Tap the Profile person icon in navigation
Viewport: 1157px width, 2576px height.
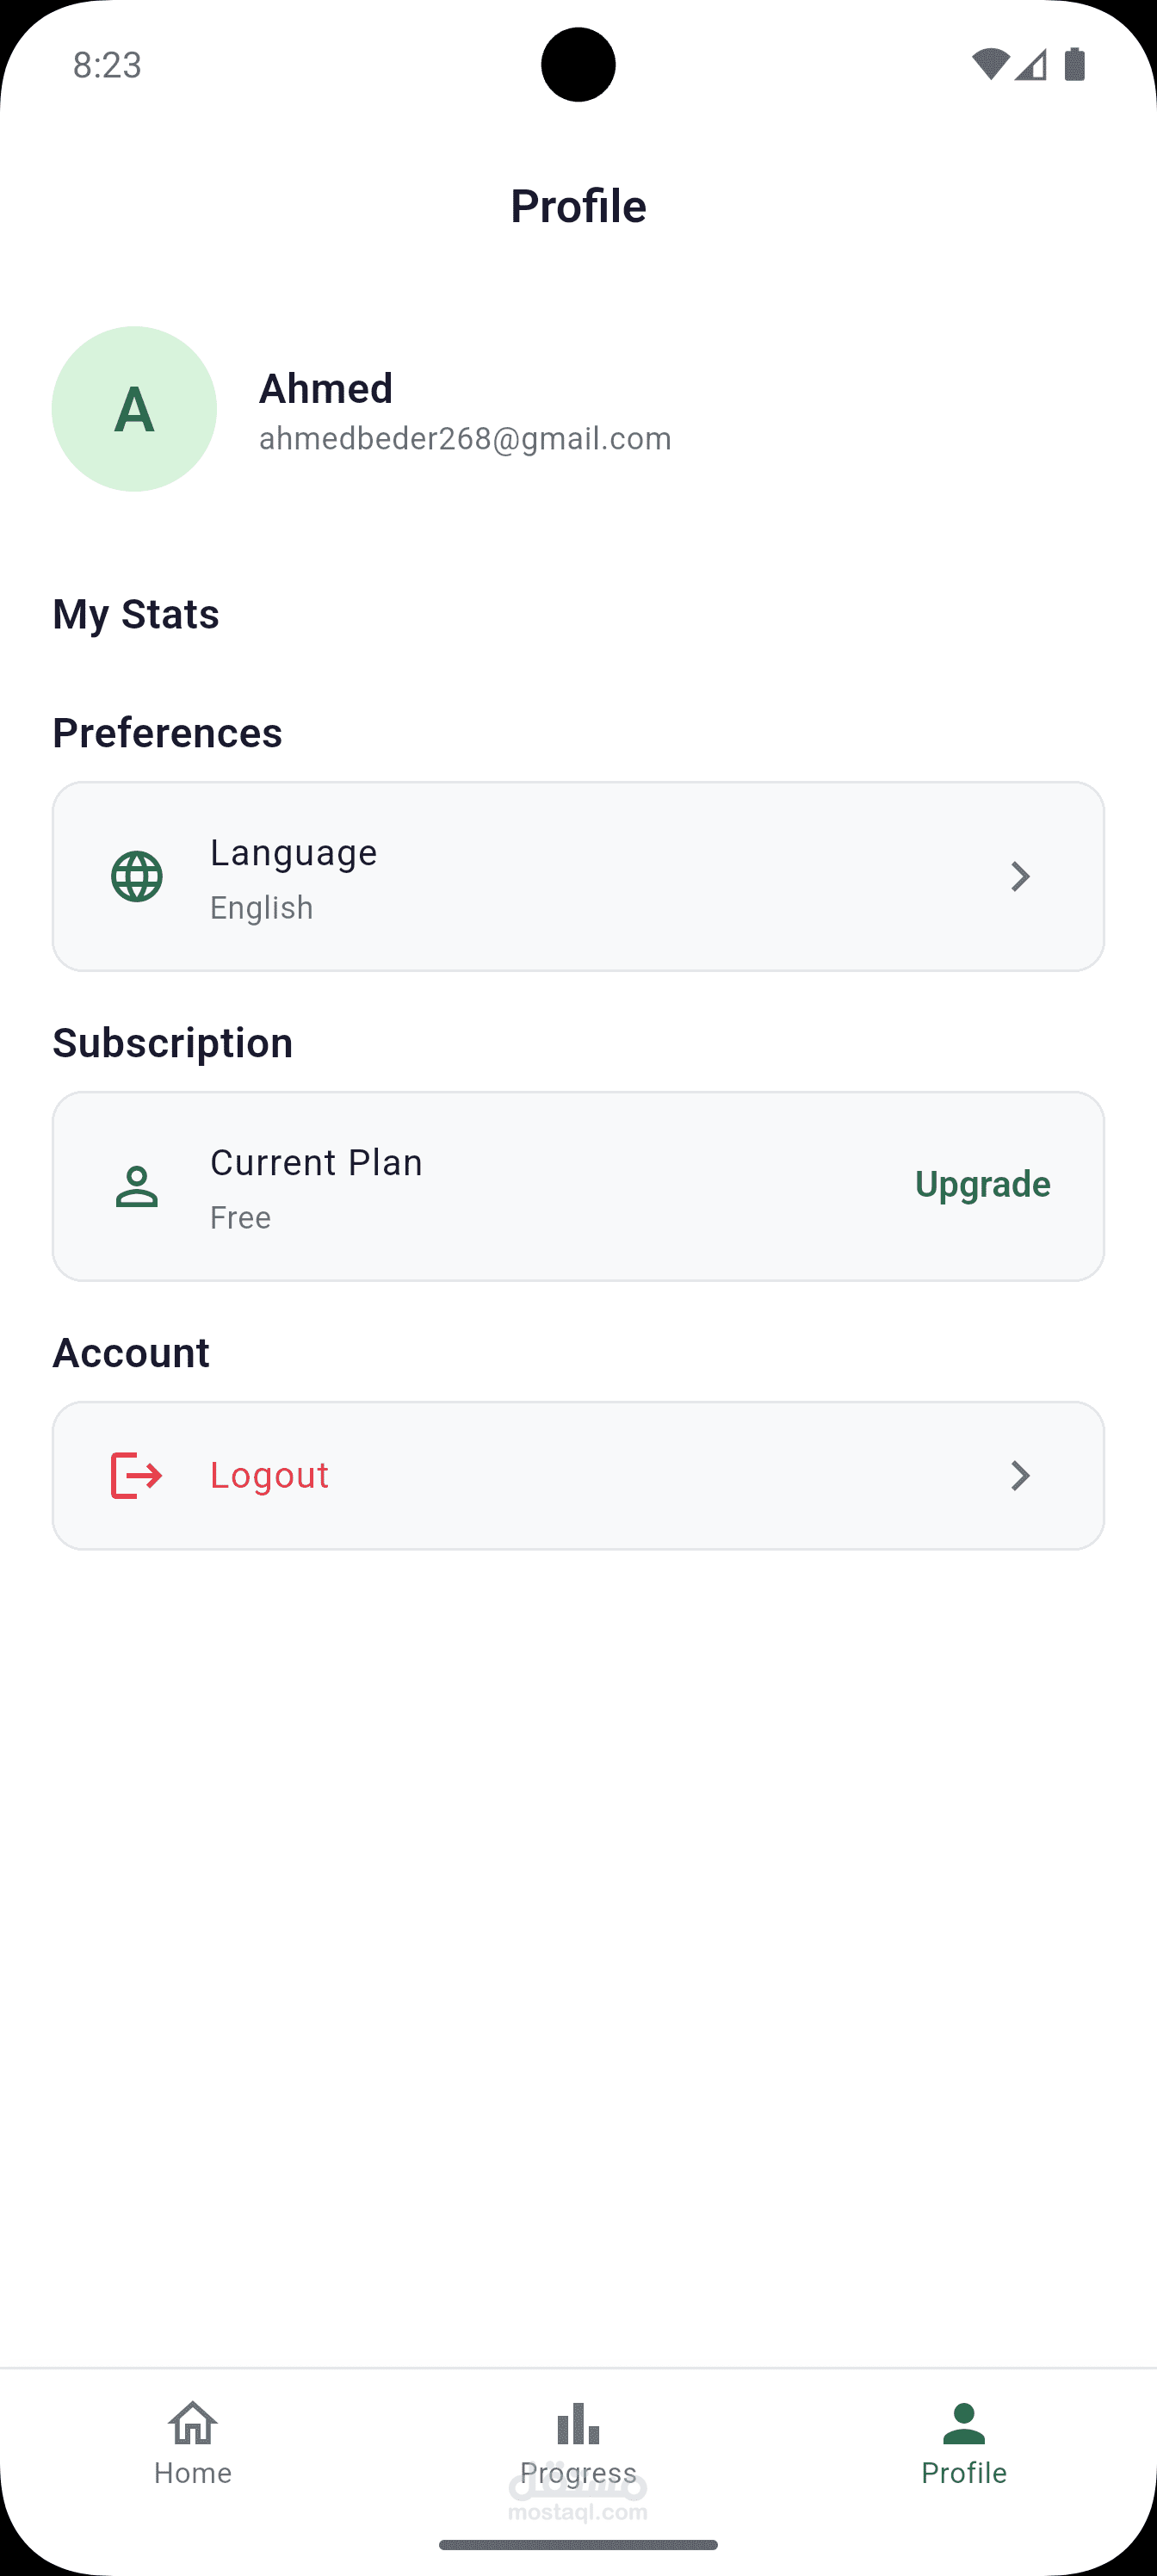[x=964, y=2424]
